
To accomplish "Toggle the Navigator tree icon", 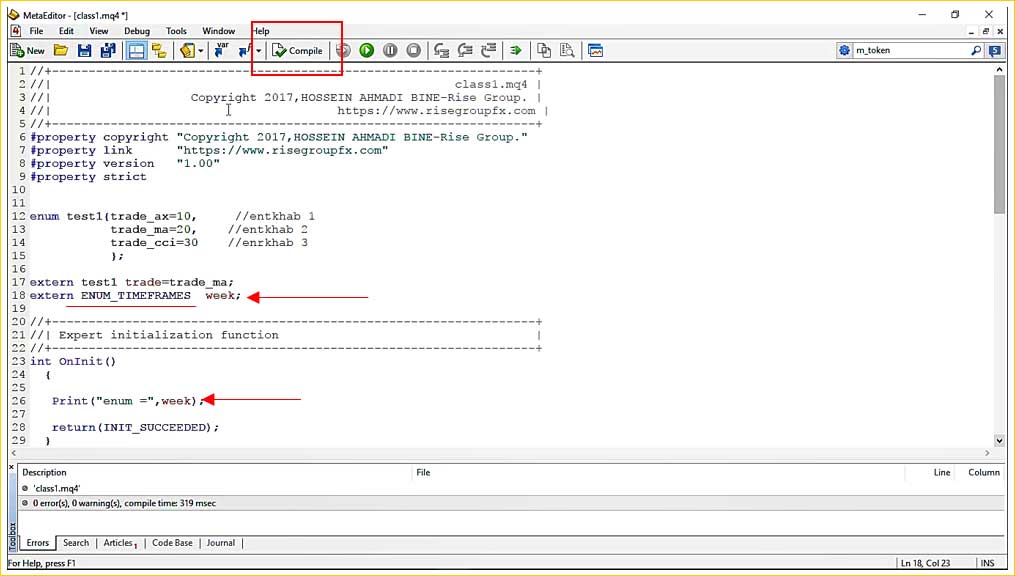I will [x=159, y=50].
